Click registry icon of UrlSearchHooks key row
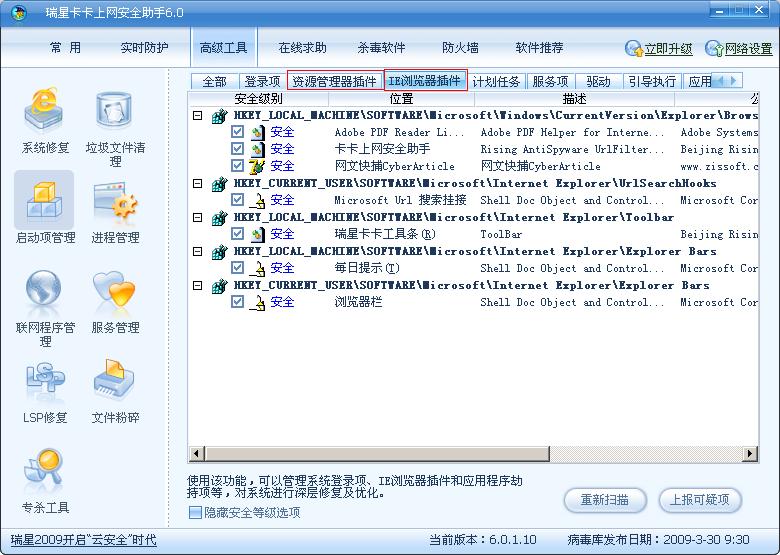Image resolution: width=780 pixels, height=555 pixels. tap(219, 184)
